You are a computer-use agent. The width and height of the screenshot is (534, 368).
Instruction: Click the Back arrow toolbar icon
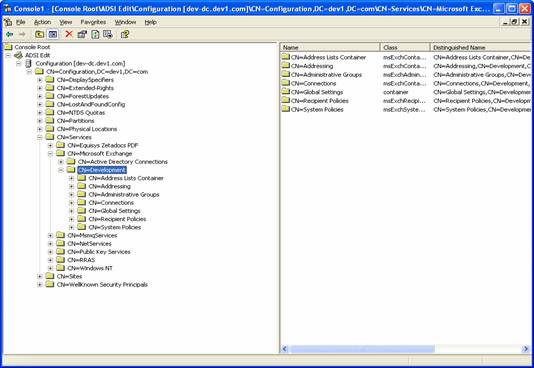(x=10, y=34)
